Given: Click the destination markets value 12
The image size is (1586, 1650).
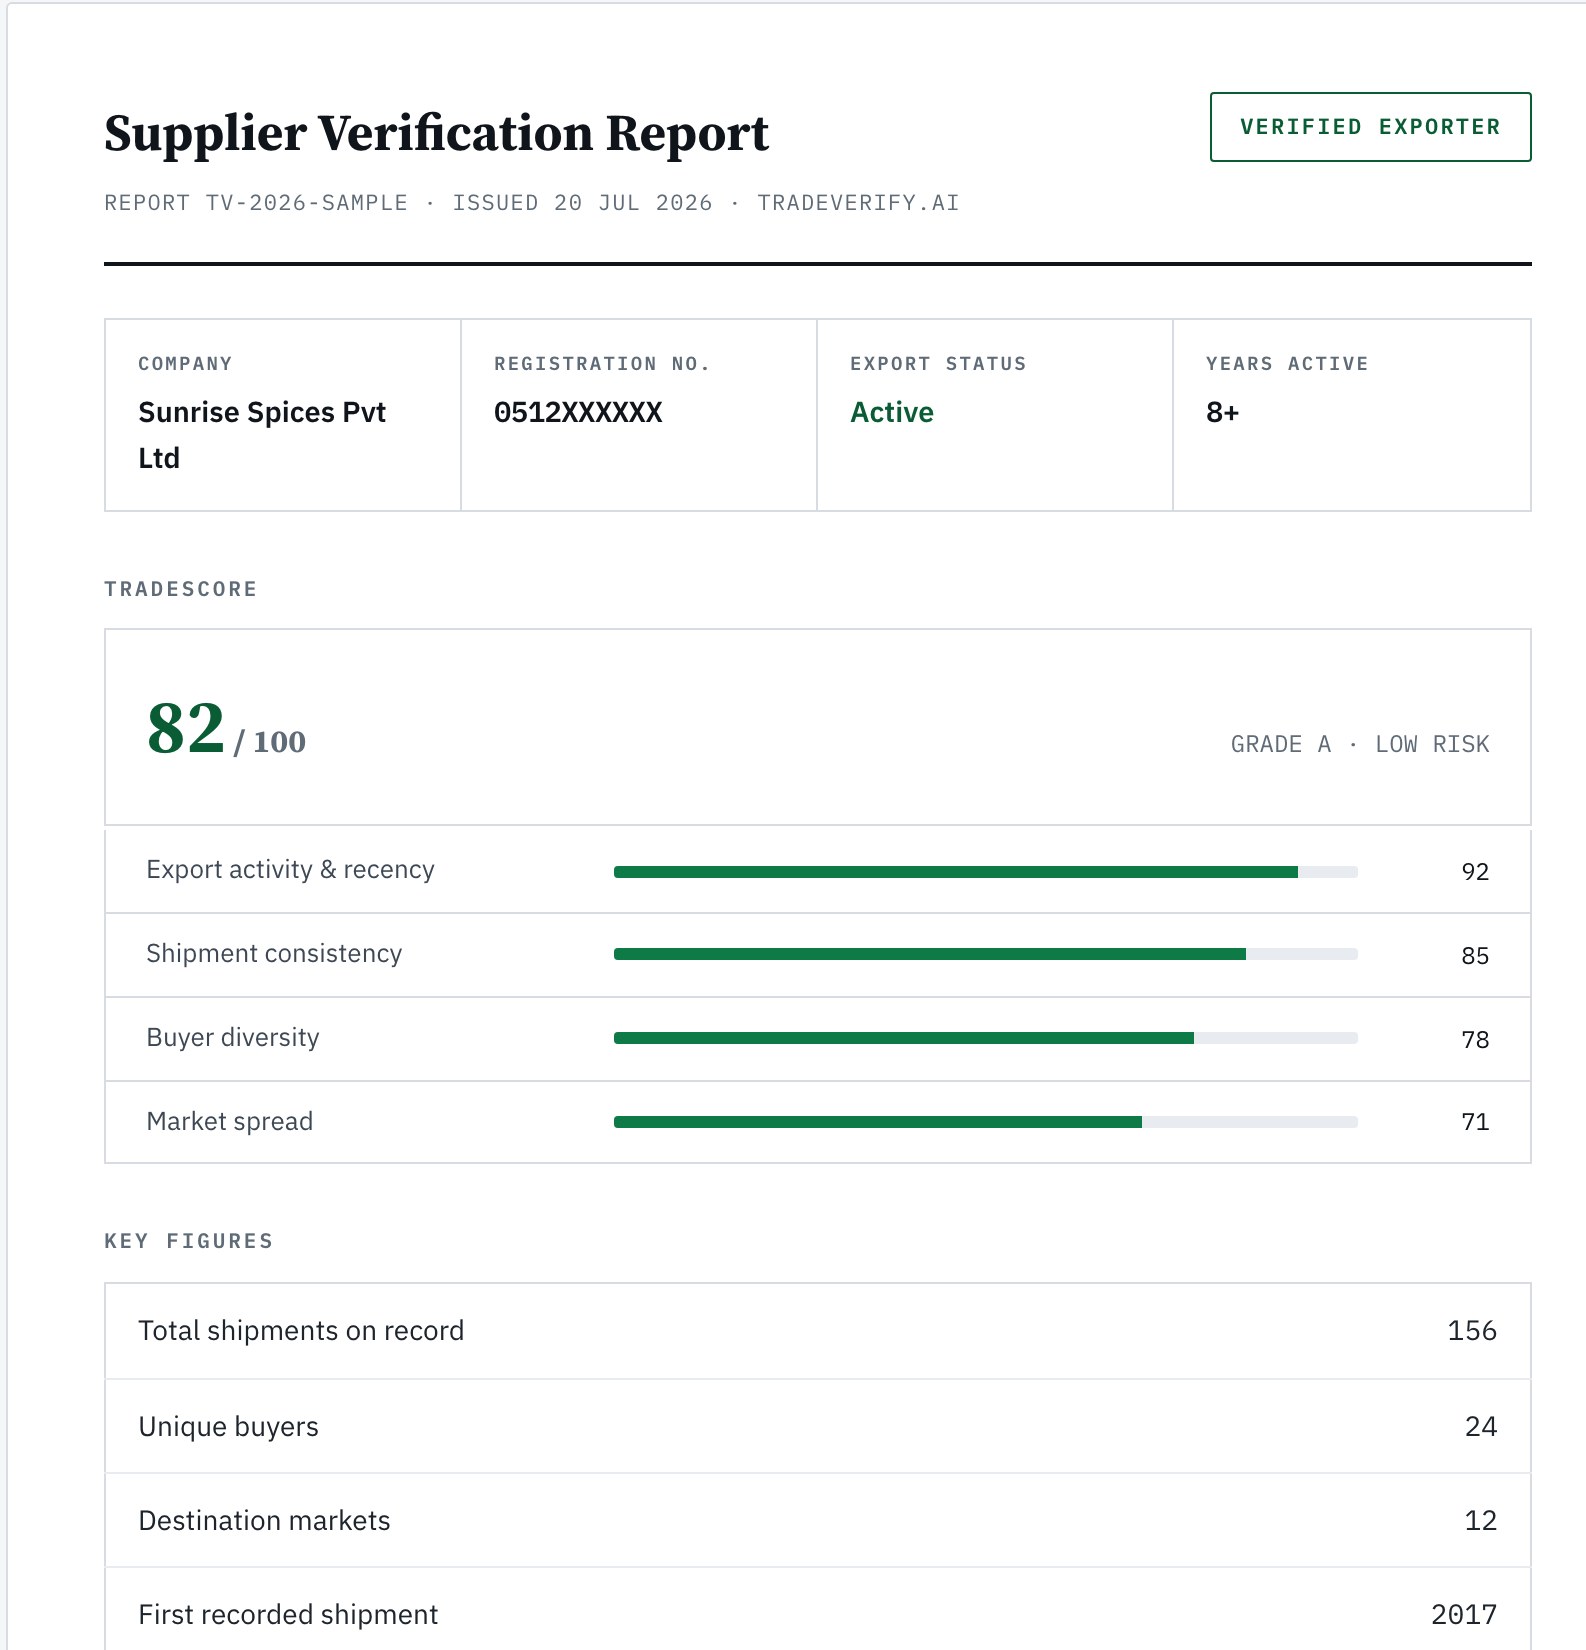Looking at the screenshot, I should pos(1481,1521).
